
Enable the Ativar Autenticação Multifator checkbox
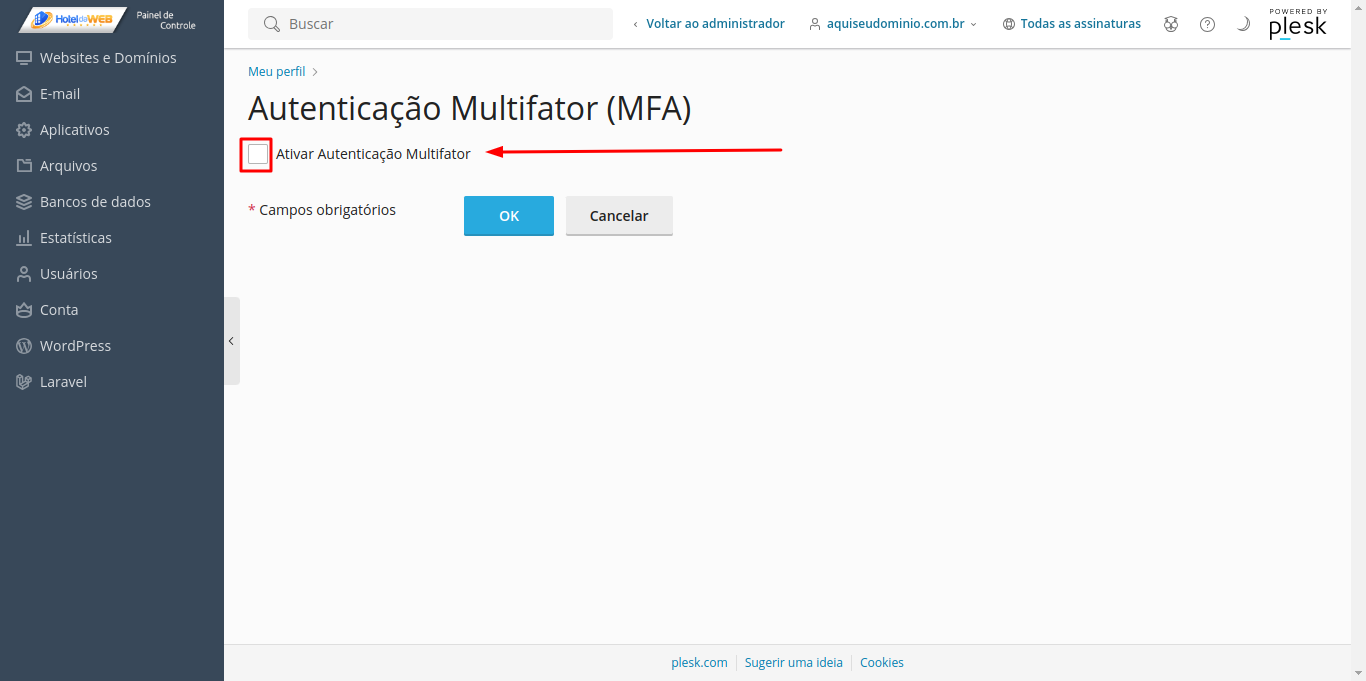[x=258, y=154]
